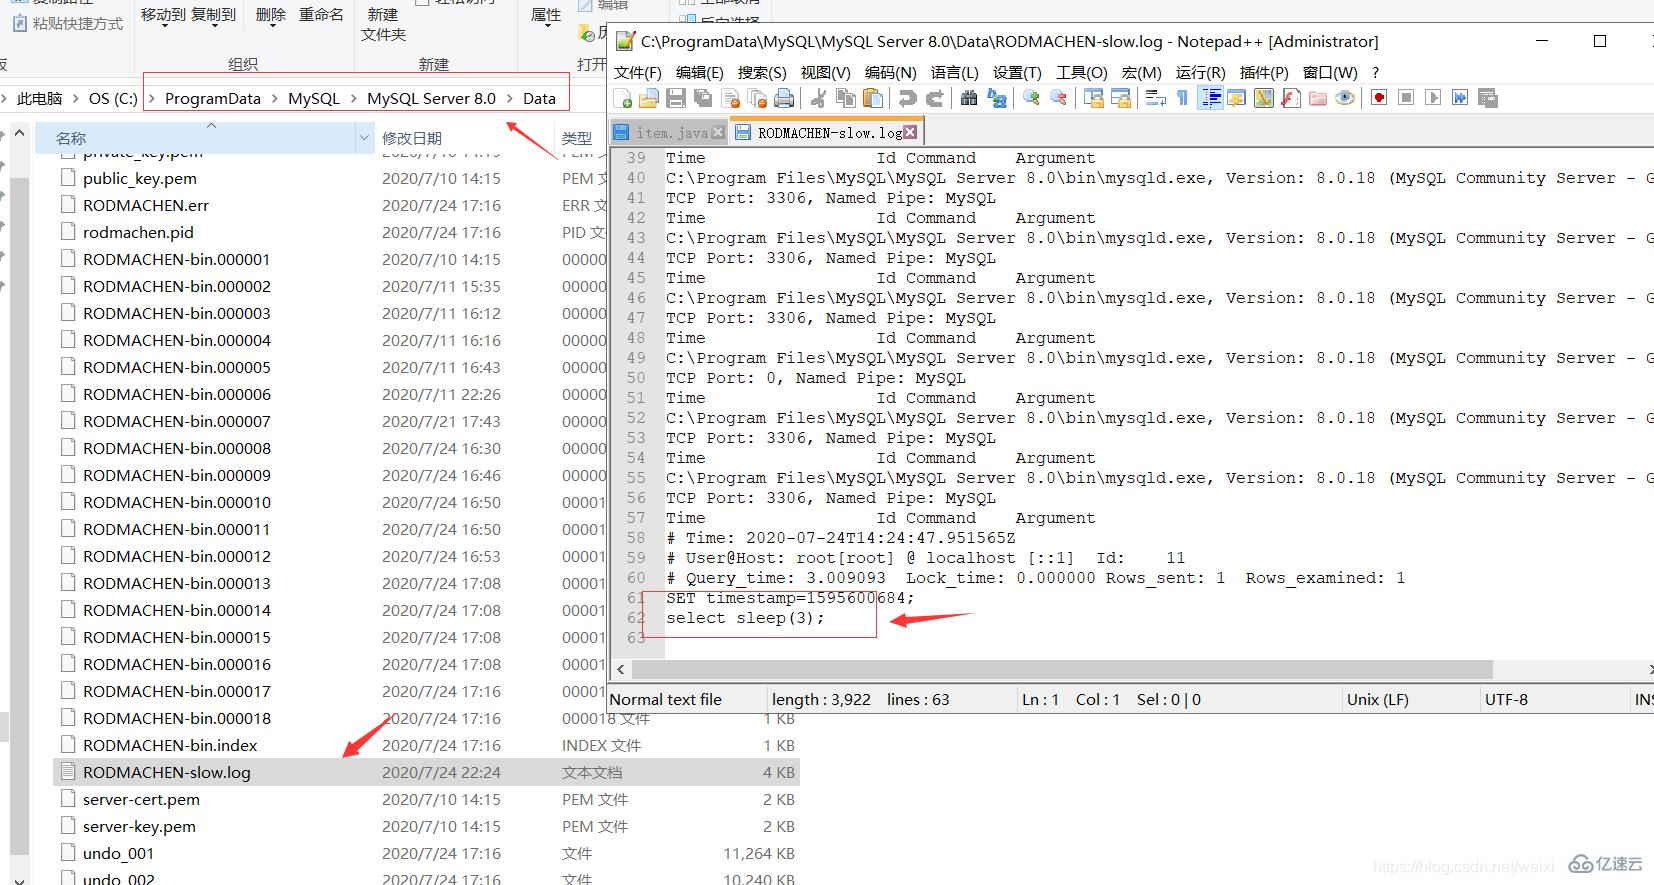Close current document via toolbar icon
Image resolution: width=1654 pixels, height=885 pixels.
[731, 98]
